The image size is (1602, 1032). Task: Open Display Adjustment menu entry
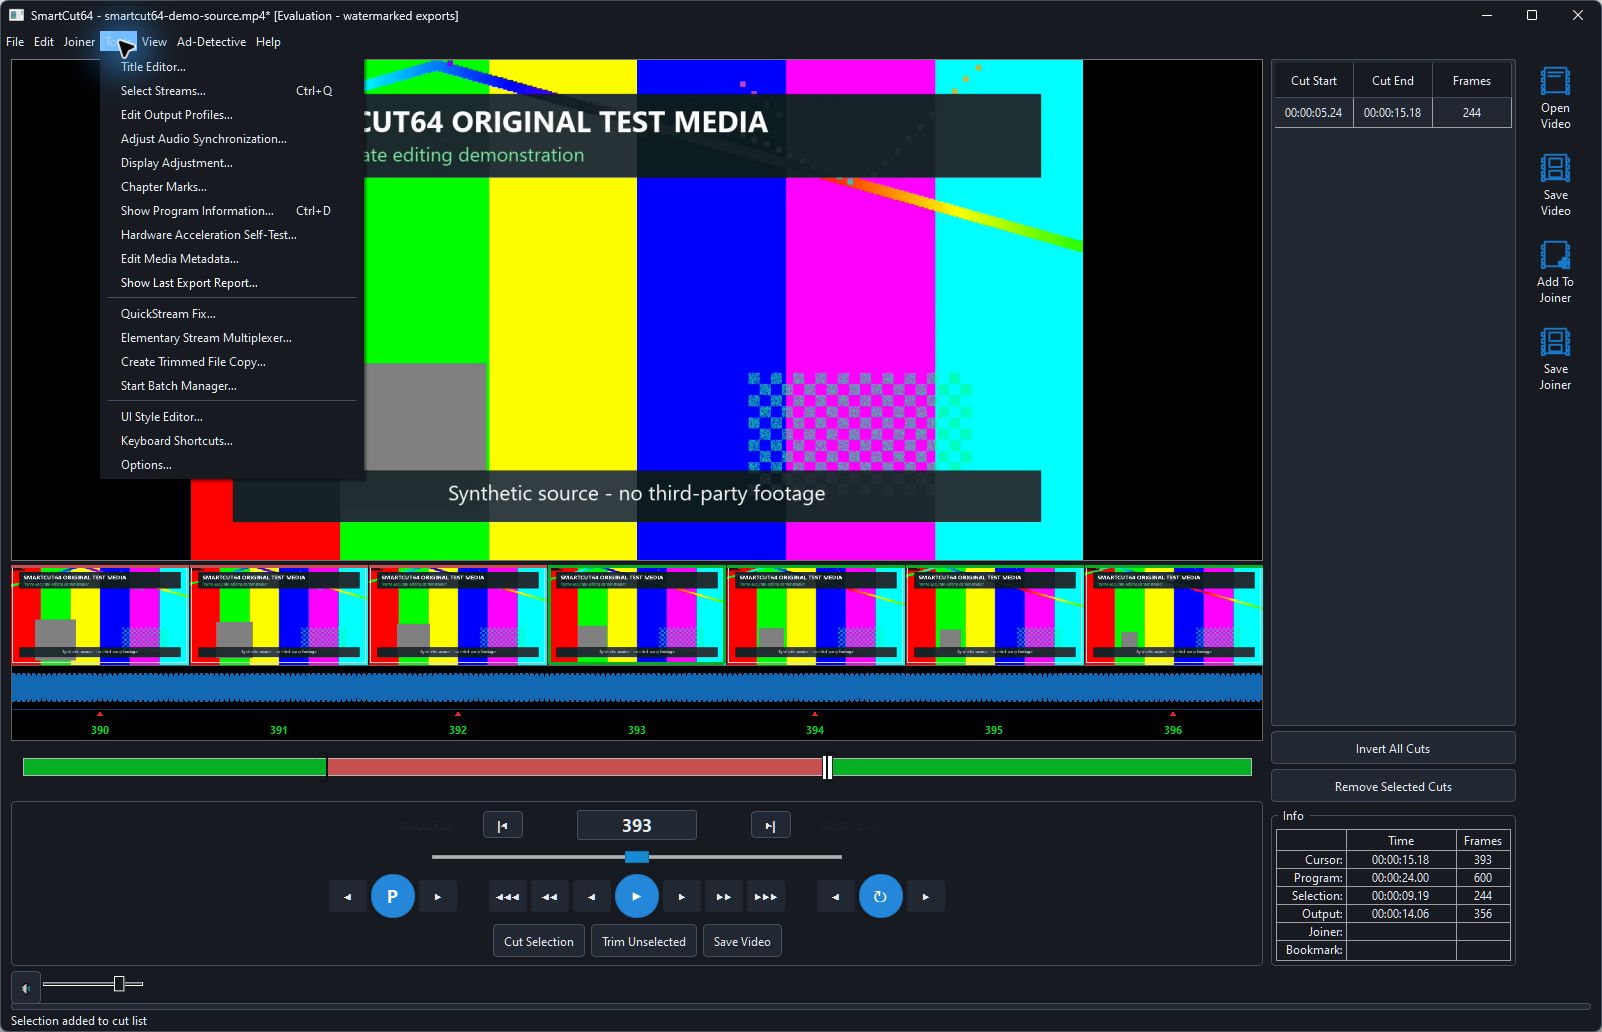232,163
